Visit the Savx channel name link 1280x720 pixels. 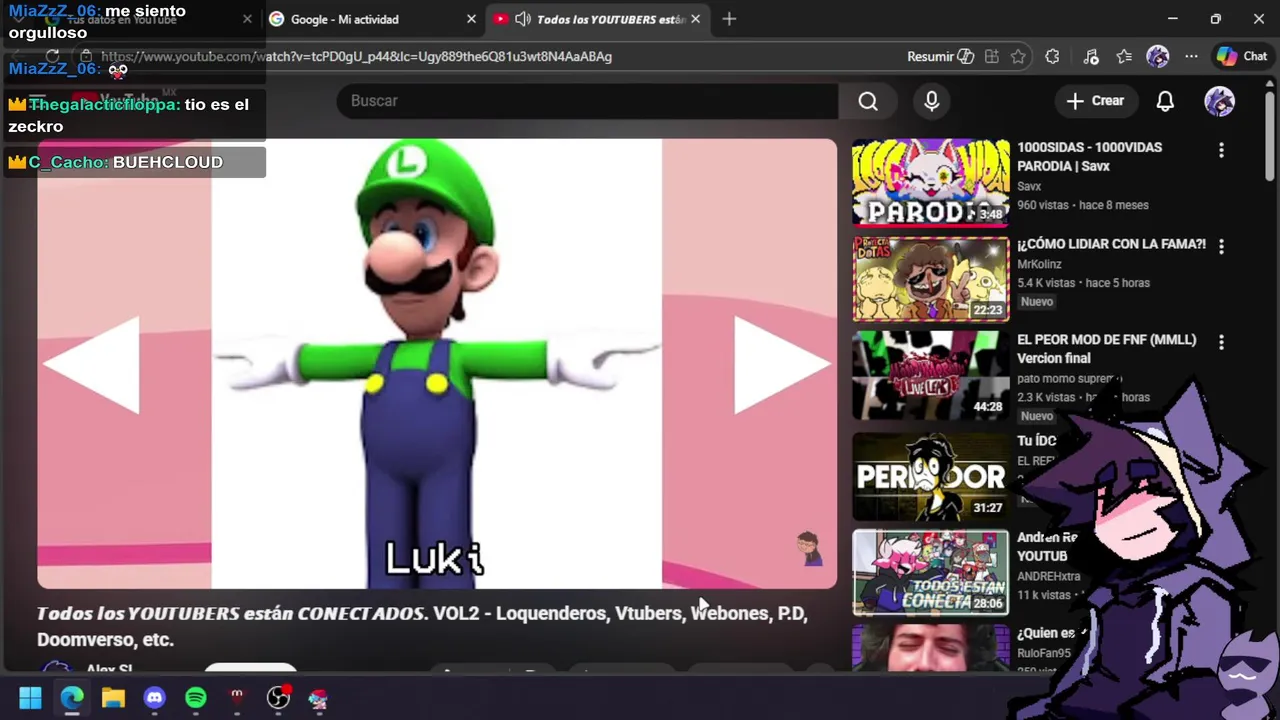click(x=1029, y=187)
